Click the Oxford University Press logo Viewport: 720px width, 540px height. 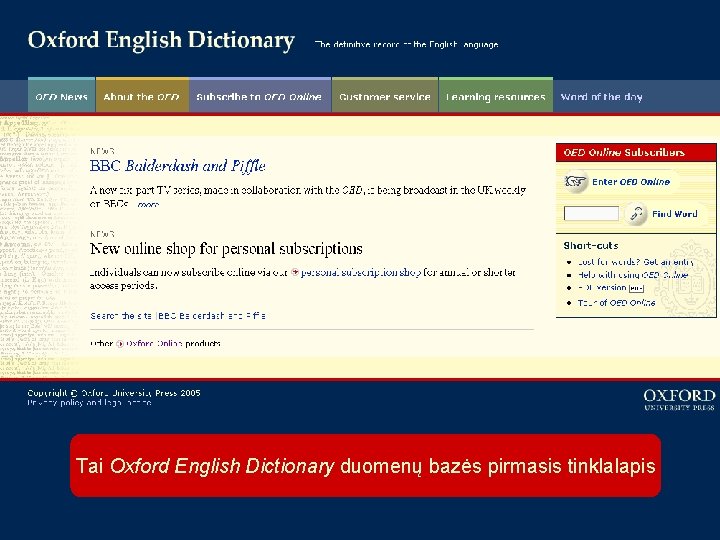(x=679, y=399)
